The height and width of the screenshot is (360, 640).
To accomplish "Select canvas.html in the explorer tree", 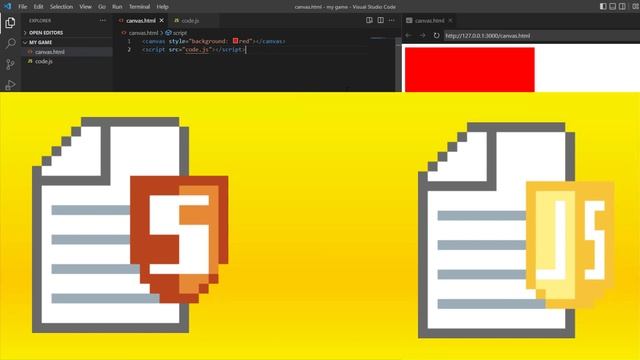I will (x=67, y=52).
